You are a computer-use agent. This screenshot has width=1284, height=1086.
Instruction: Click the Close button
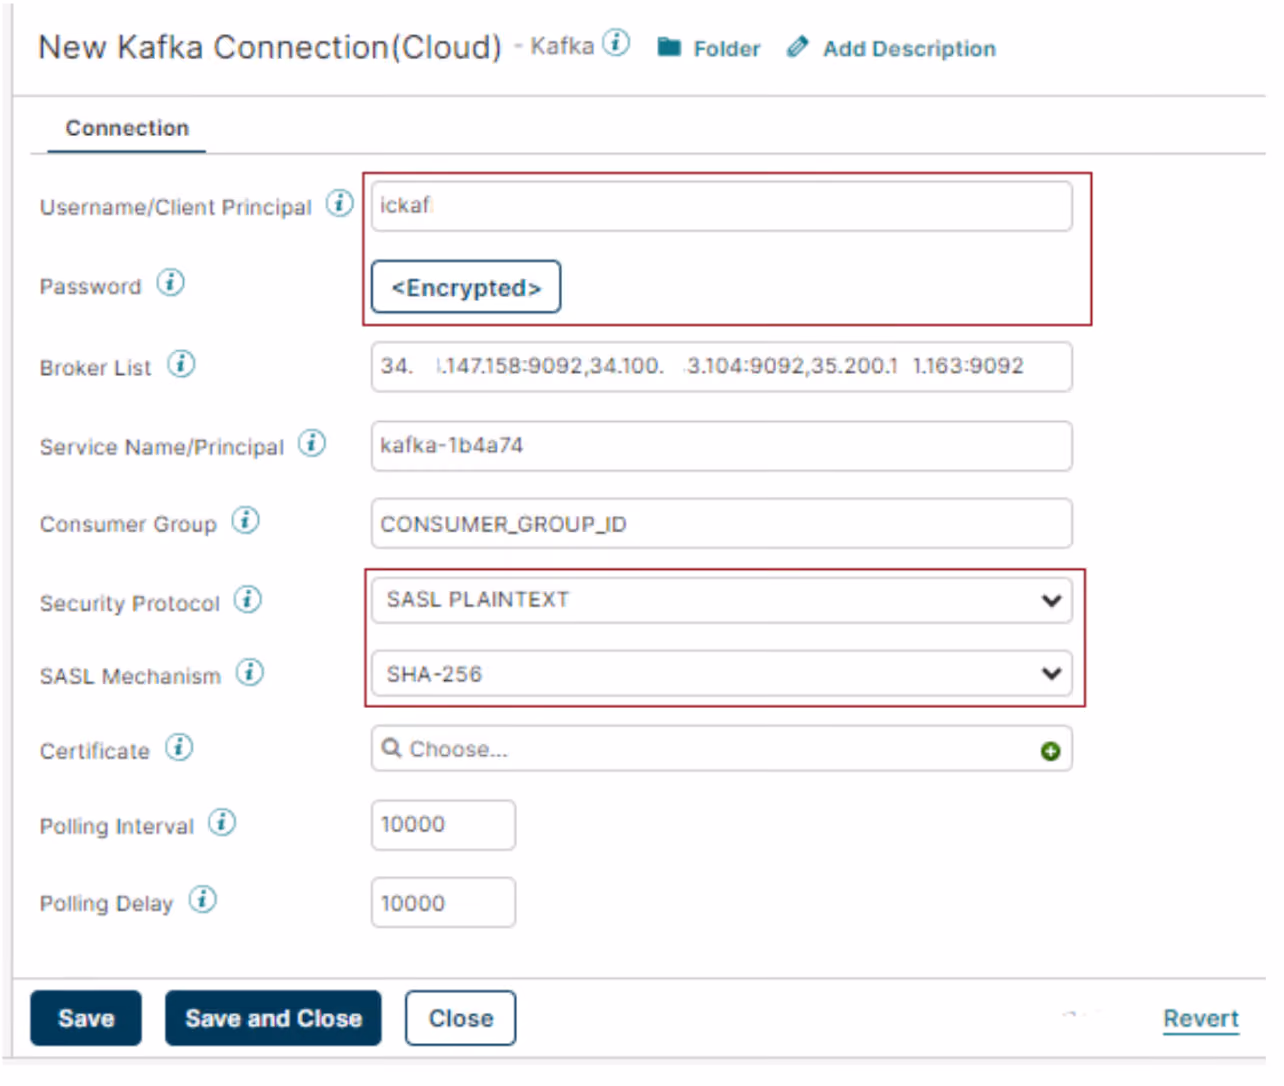[x=461, y=1018]
